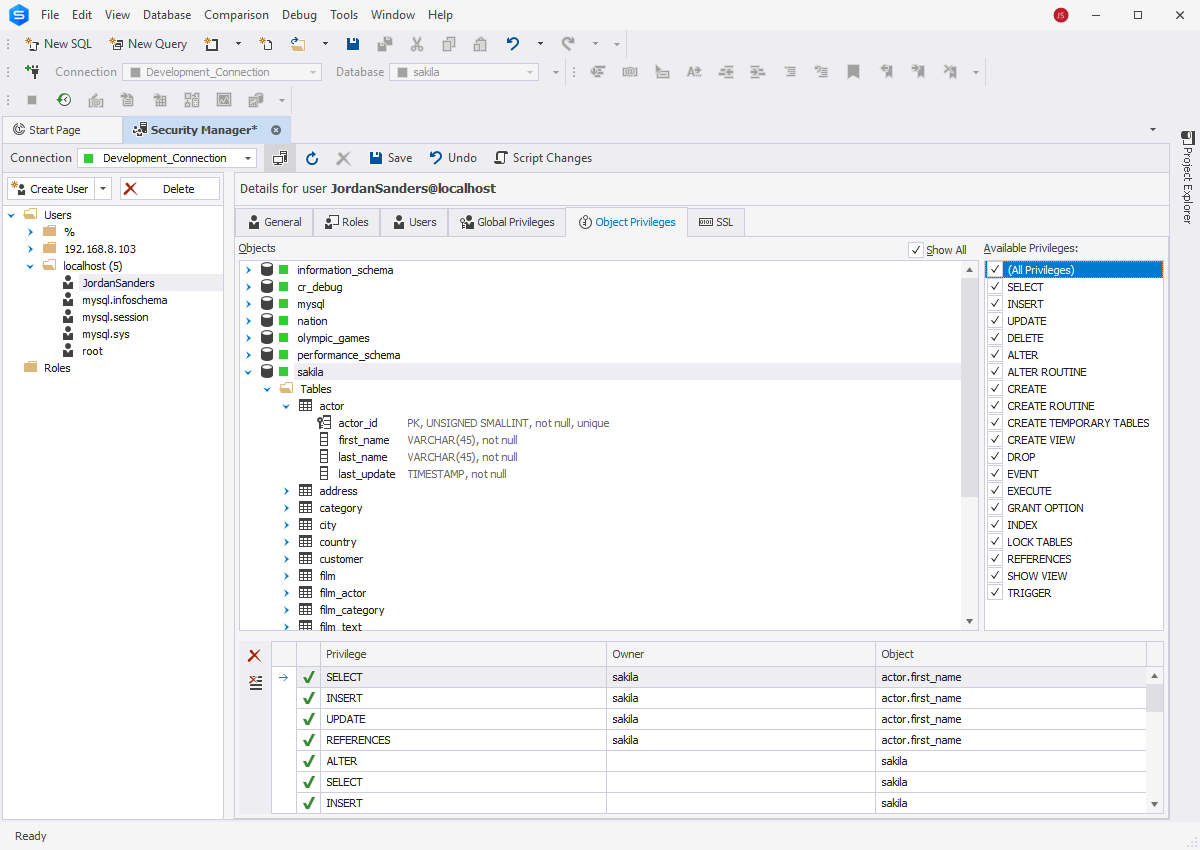Click the Refresh icon in Security Manager toolbar
Screen dimensions: 1200x850
click(x=312, y=158)
